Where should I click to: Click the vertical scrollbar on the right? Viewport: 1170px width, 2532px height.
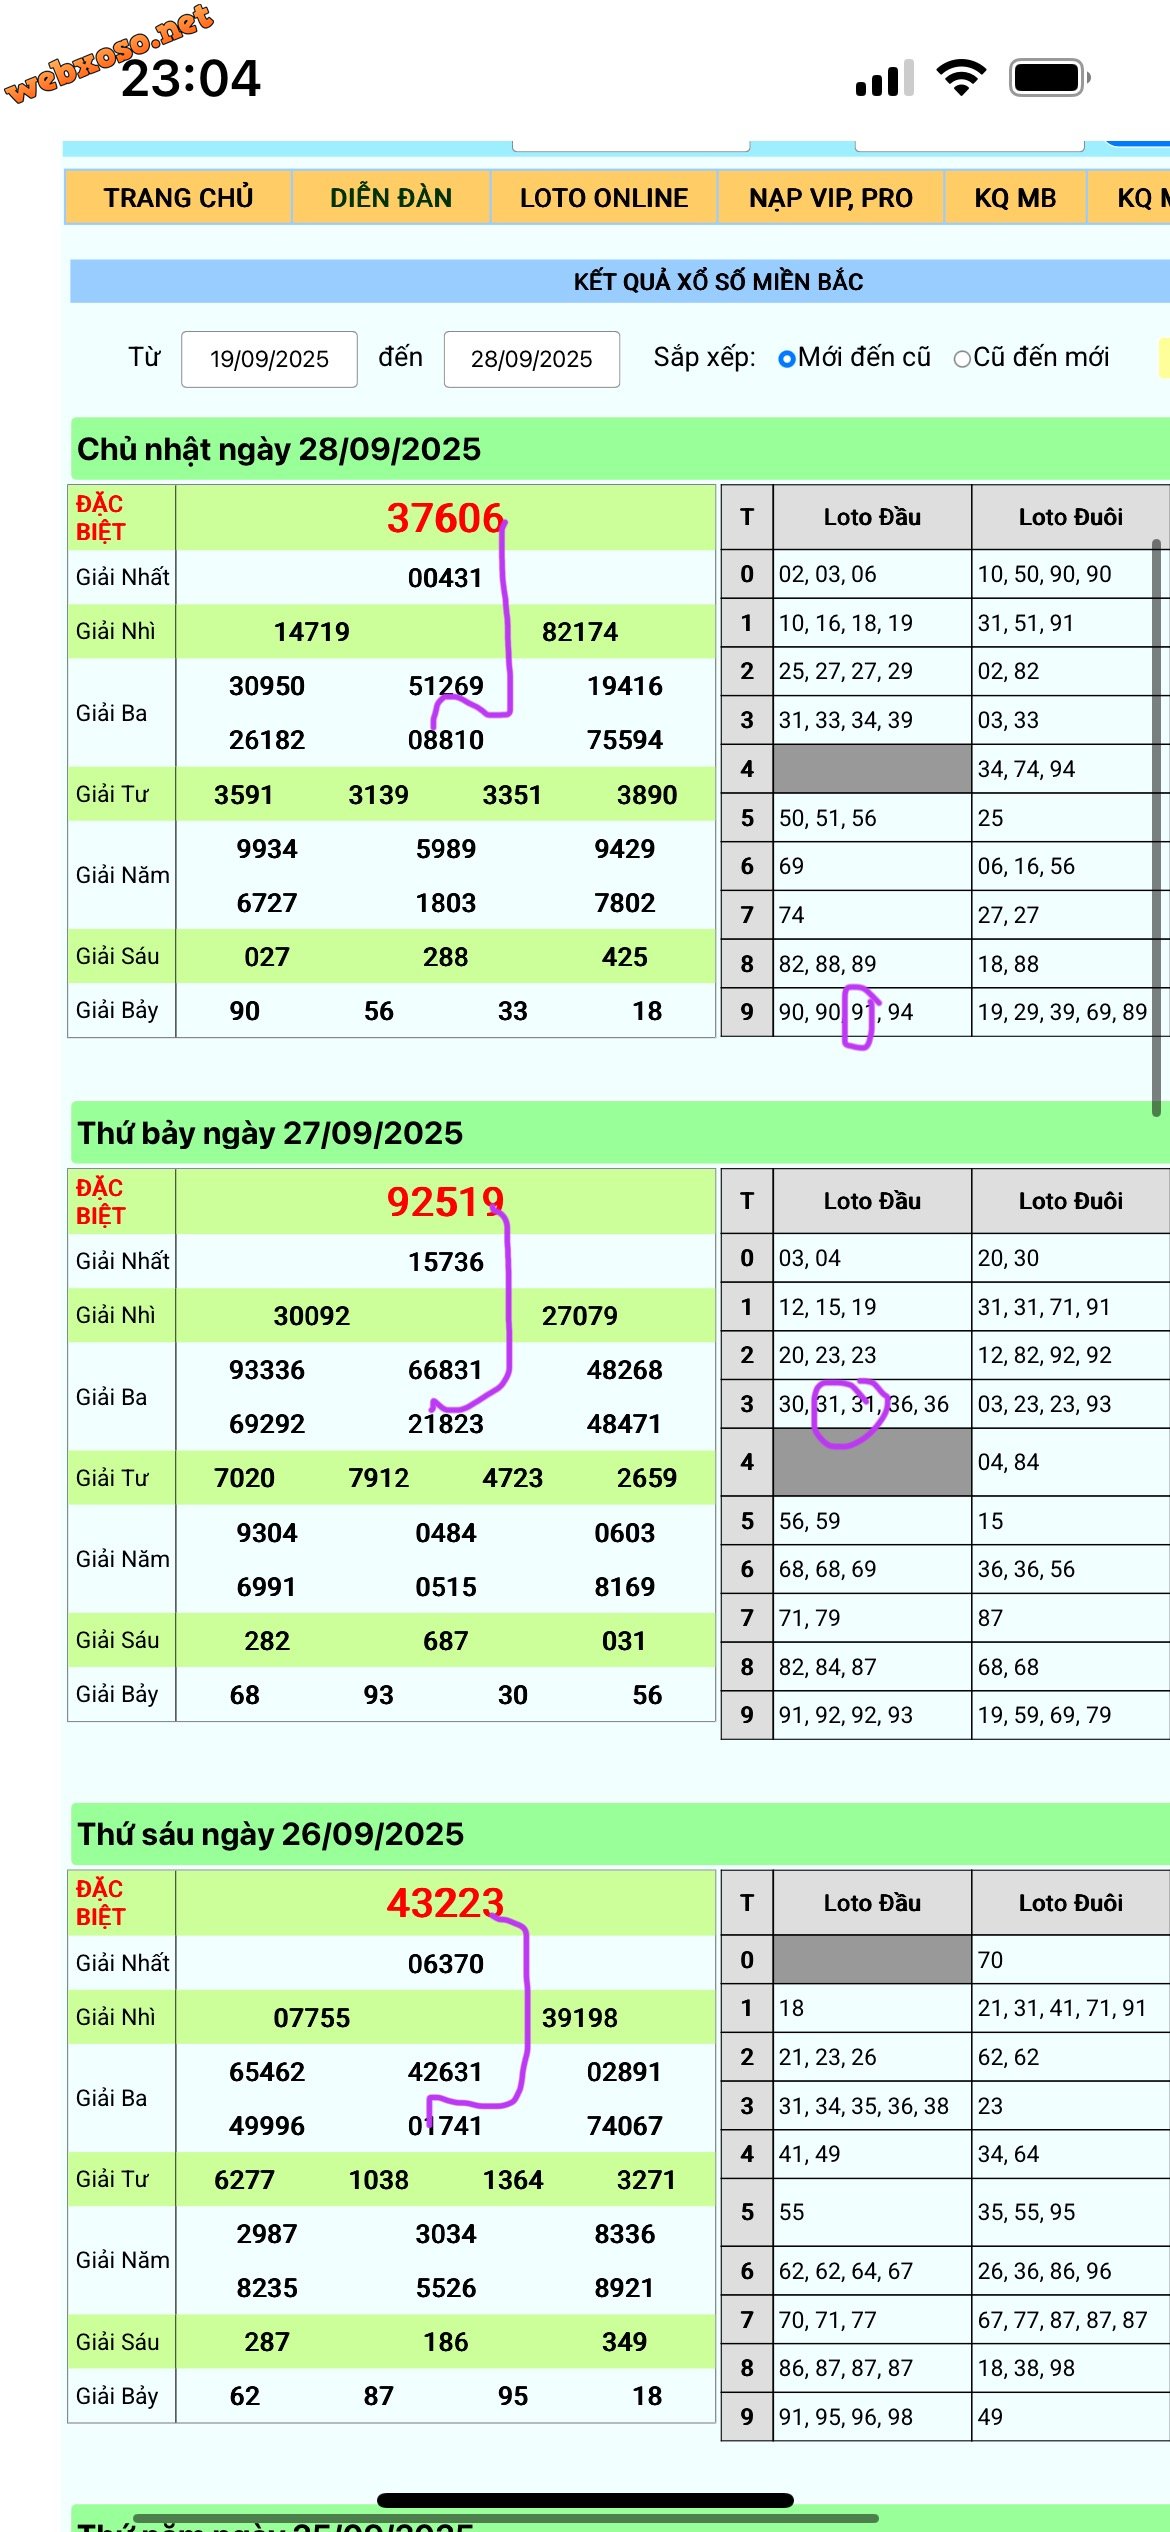pyautogui.click(x=1156, y=828)
